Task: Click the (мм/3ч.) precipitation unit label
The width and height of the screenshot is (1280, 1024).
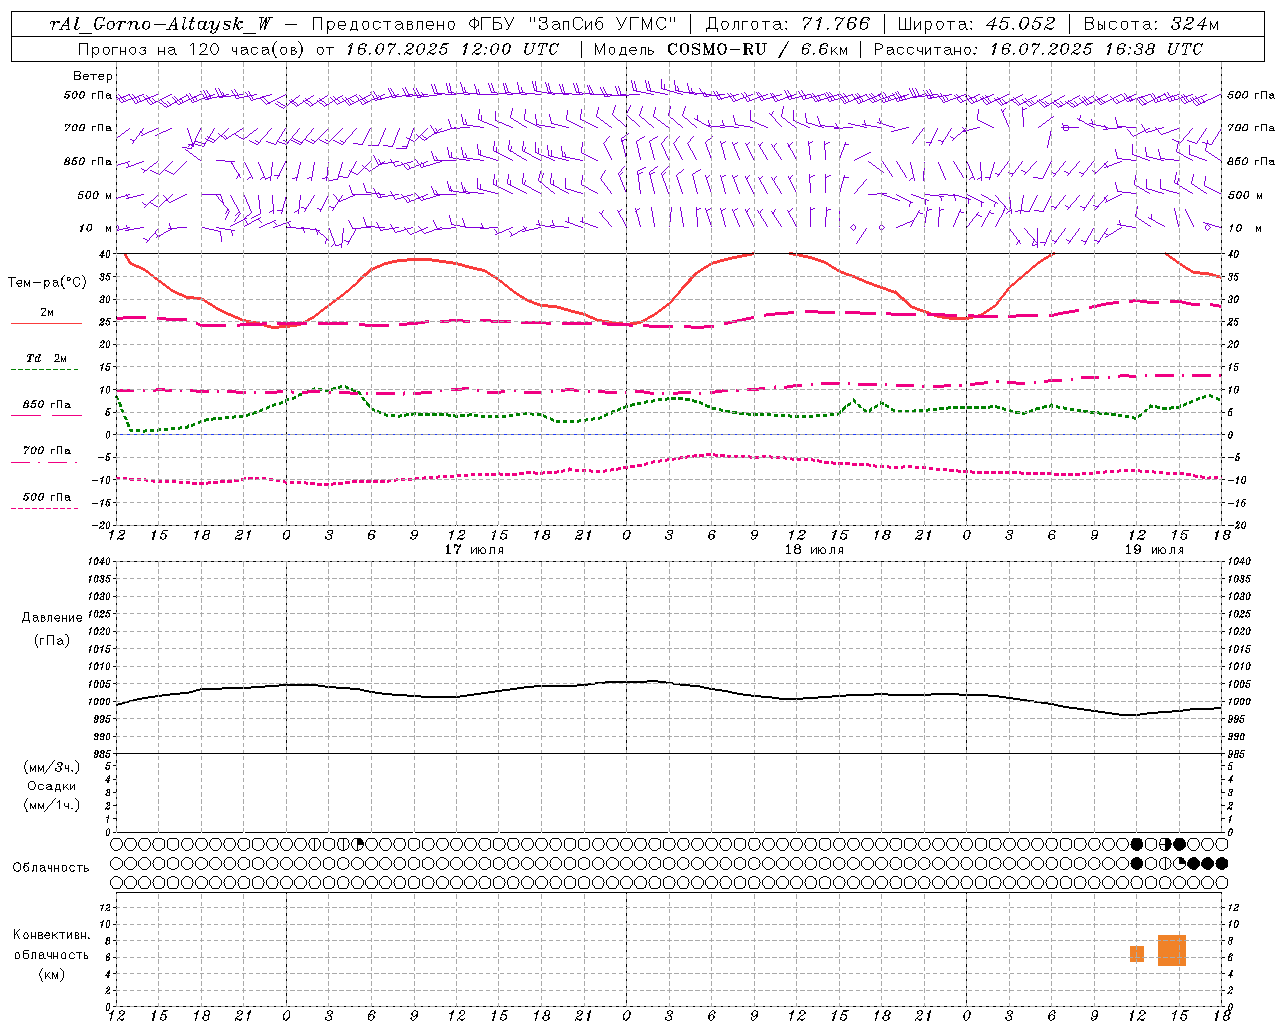Action: 52,767
